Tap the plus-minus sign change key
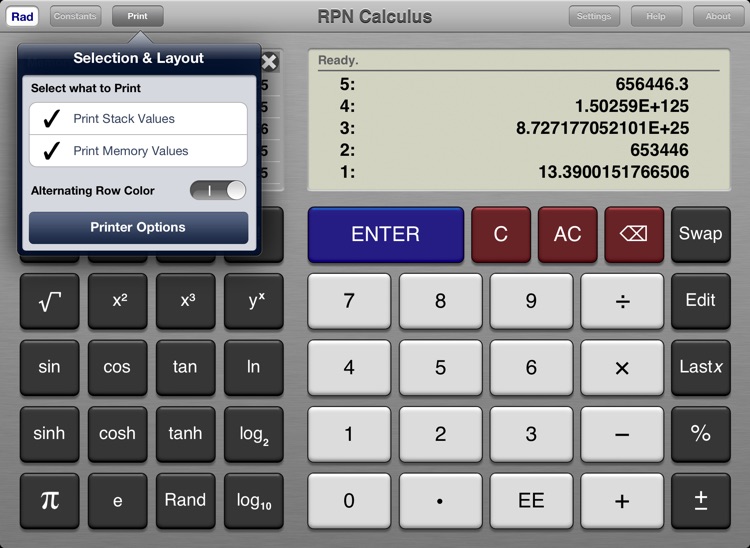Screen dimensions: 750x548 701,500
